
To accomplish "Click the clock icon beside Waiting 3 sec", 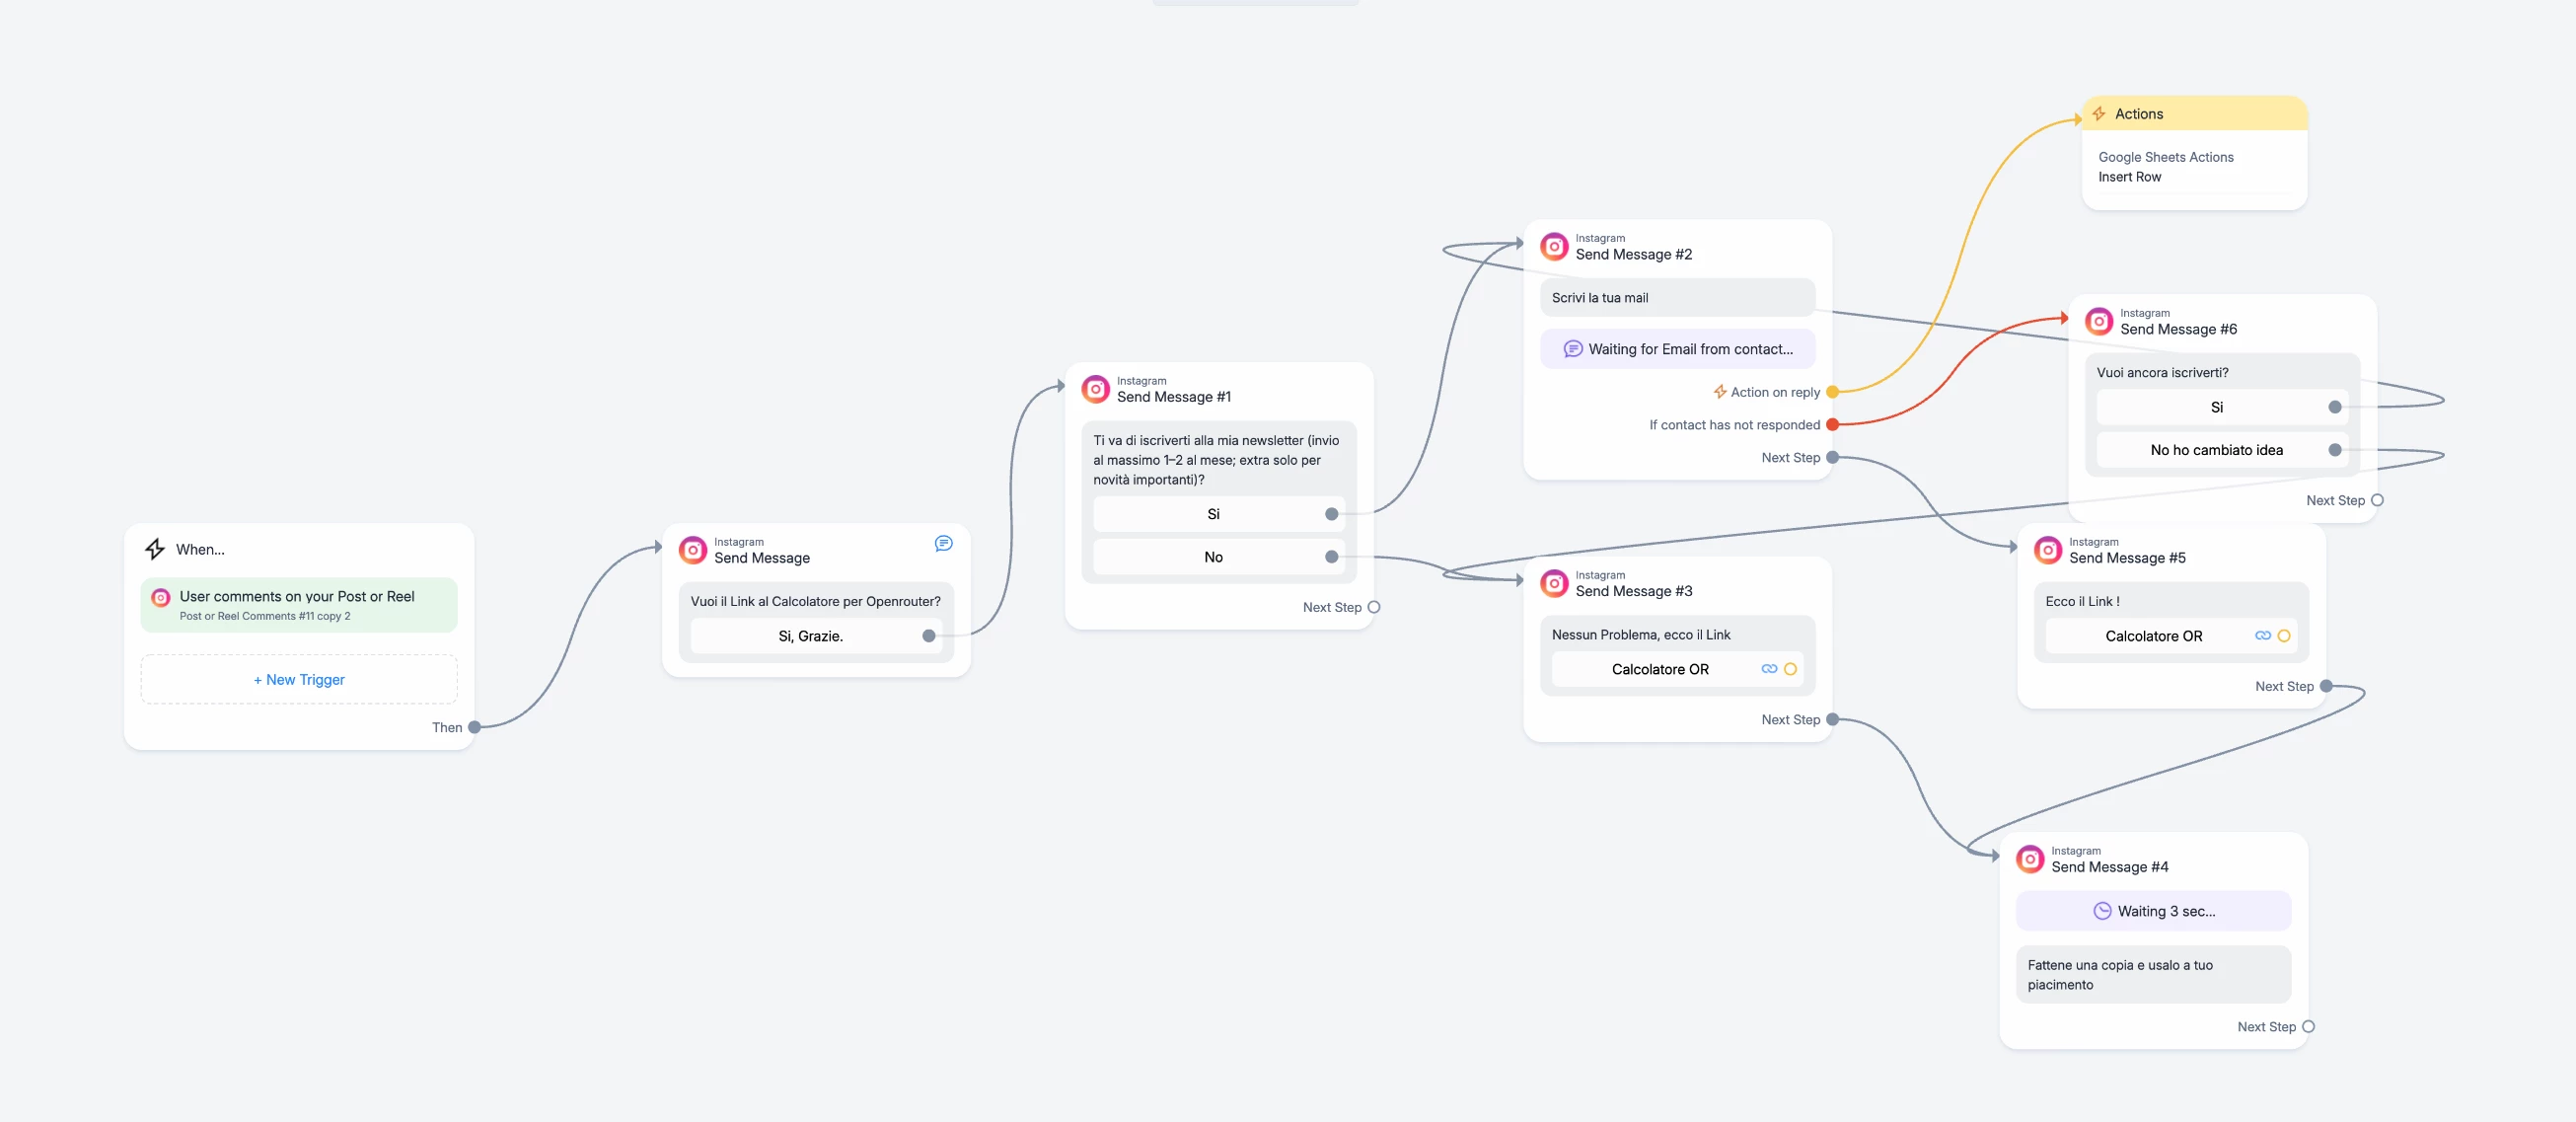I will tap(2102, 911).
